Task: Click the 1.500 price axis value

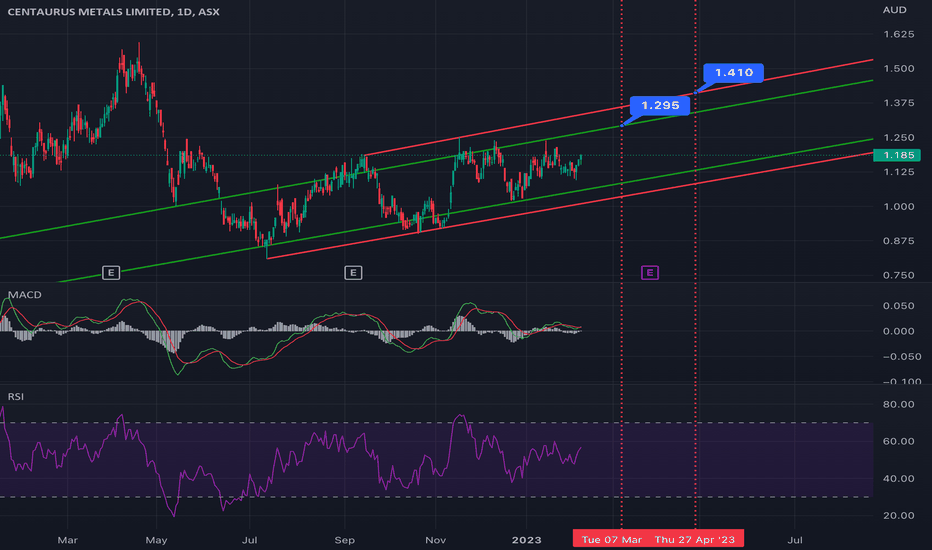Action: pos(899,69)
